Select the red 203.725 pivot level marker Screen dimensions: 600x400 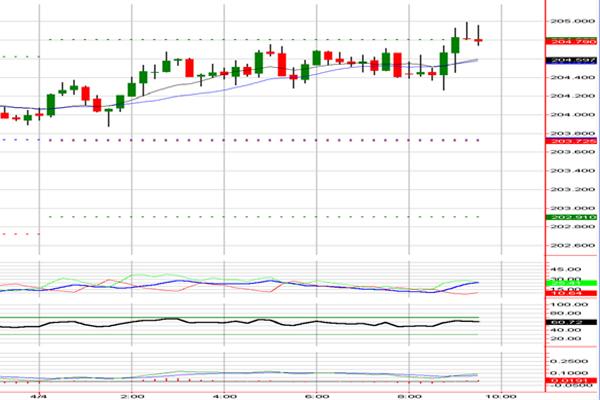(571, 141)
